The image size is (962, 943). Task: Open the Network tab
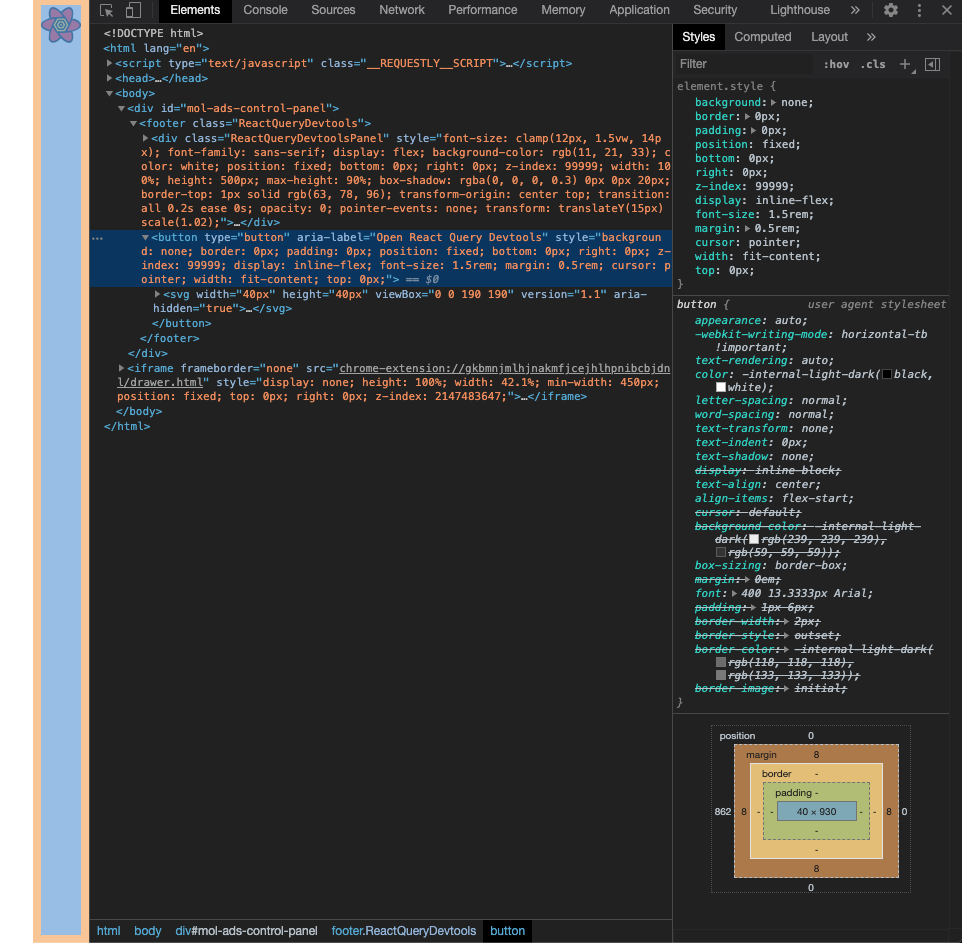click(x=402, y=10)
